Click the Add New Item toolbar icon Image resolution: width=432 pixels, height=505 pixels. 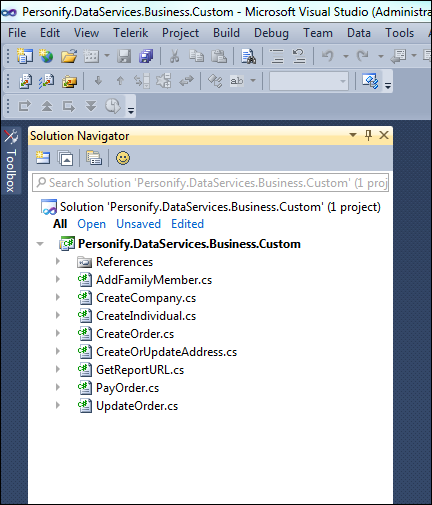91,56
